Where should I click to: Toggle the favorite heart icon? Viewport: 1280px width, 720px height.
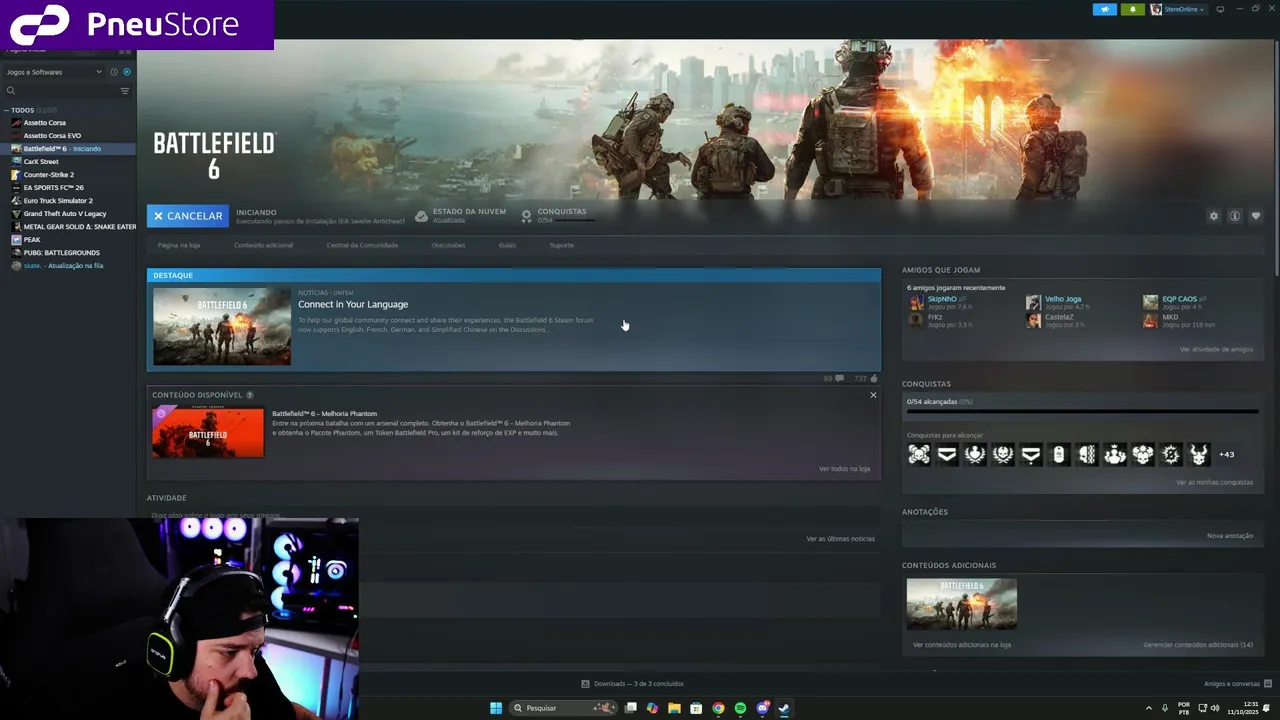point(1256,216)
